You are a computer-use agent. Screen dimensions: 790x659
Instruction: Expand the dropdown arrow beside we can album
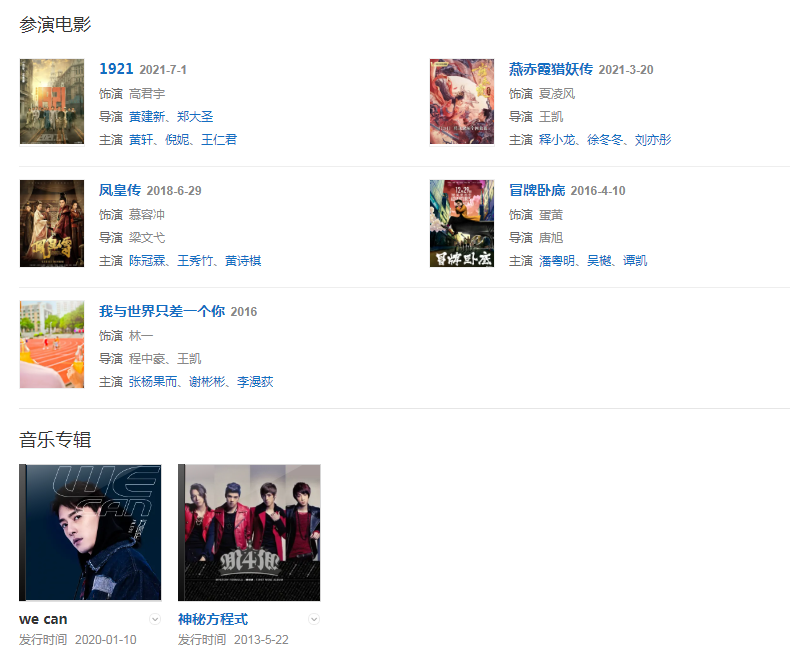[x=155, y=619]
